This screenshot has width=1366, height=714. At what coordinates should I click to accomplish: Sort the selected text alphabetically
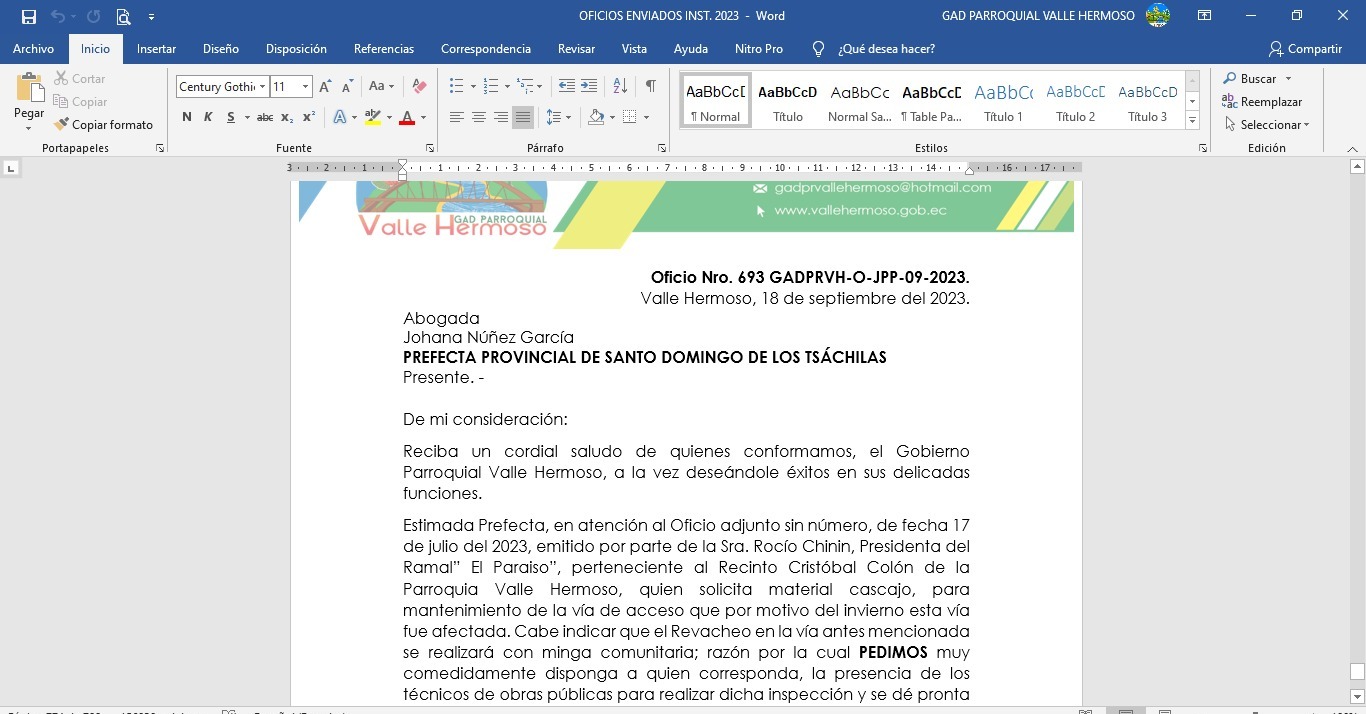click(x=620, y=87)
